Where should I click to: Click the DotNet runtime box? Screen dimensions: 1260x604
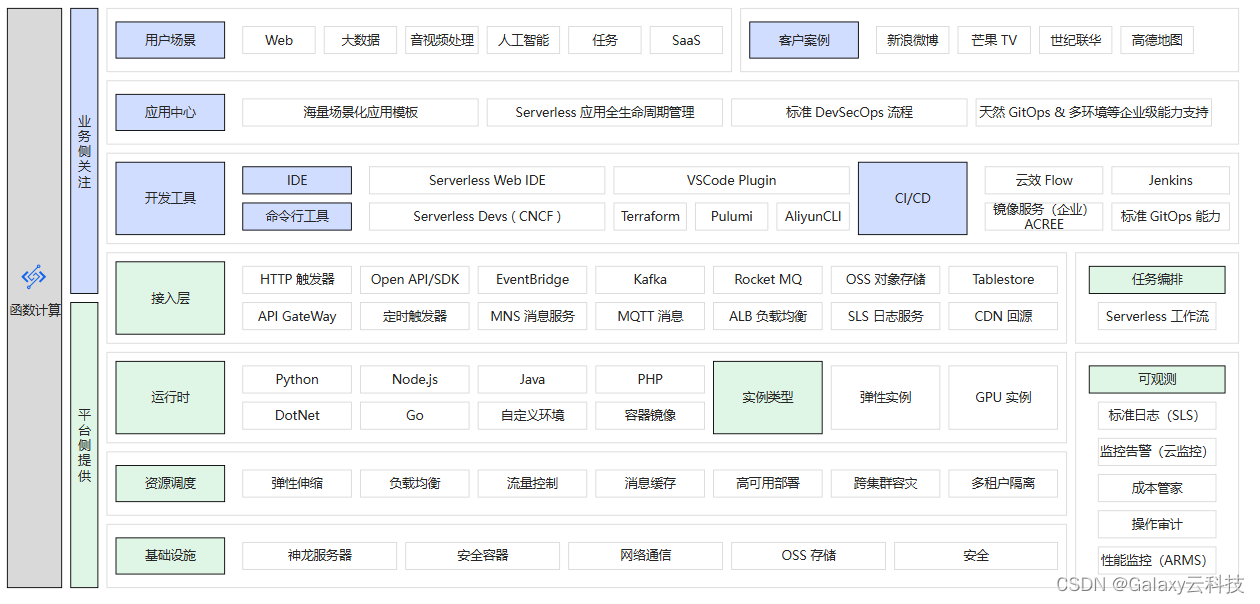click(297, 415)
